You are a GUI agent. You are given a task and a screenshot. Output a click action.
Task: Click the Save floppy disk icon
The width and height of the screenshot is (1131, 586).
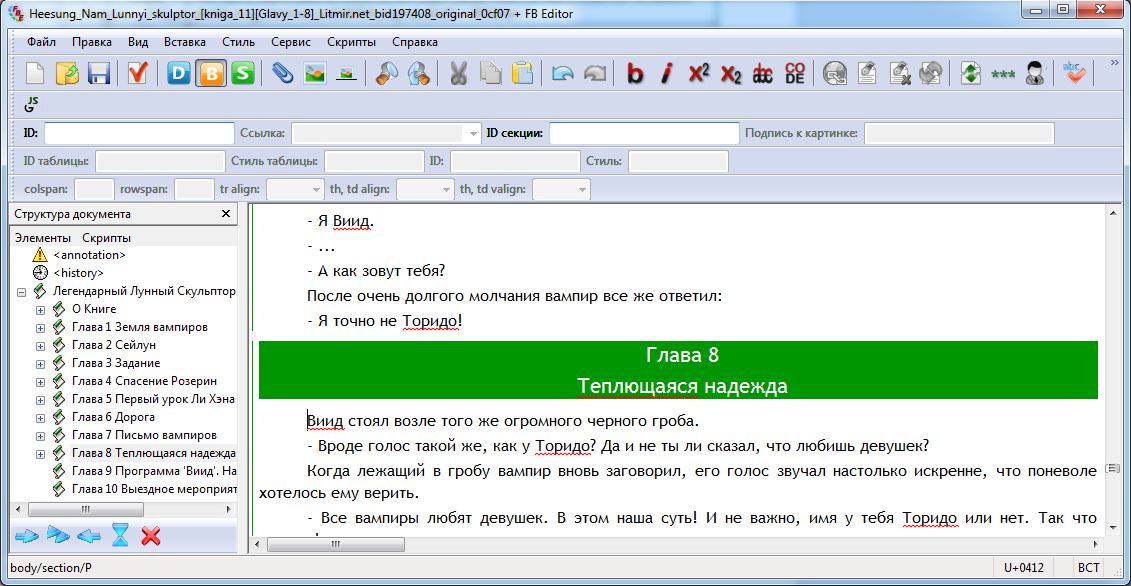pyautogui.click(x=98, y=73)
